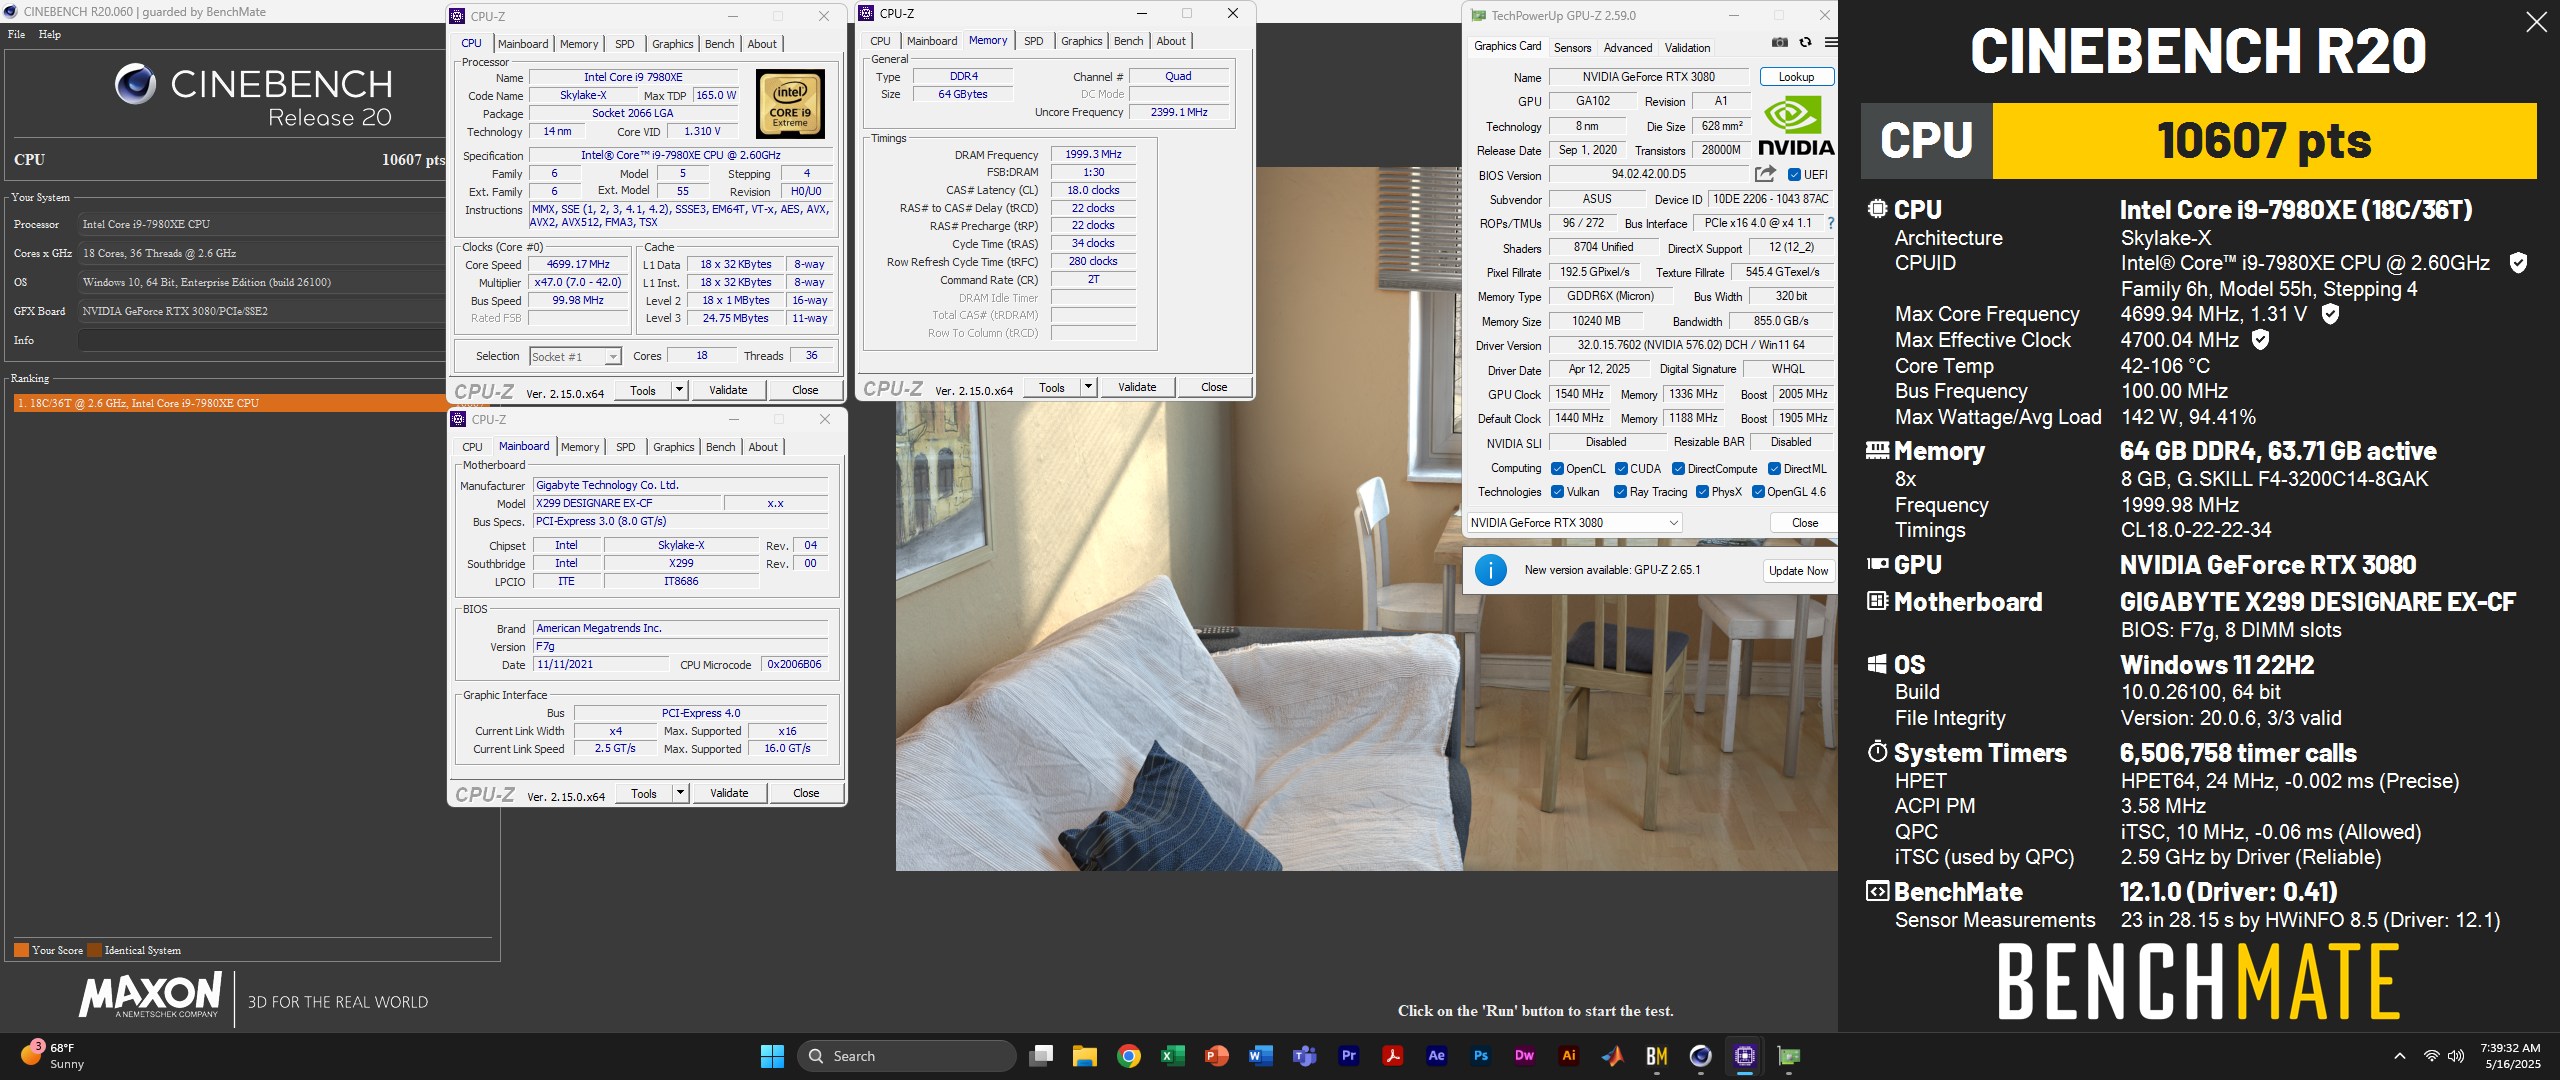Toggle the DirectML checkbox
The width and height of the screenshot is (2560, 1080).
tap(1774, 469)
